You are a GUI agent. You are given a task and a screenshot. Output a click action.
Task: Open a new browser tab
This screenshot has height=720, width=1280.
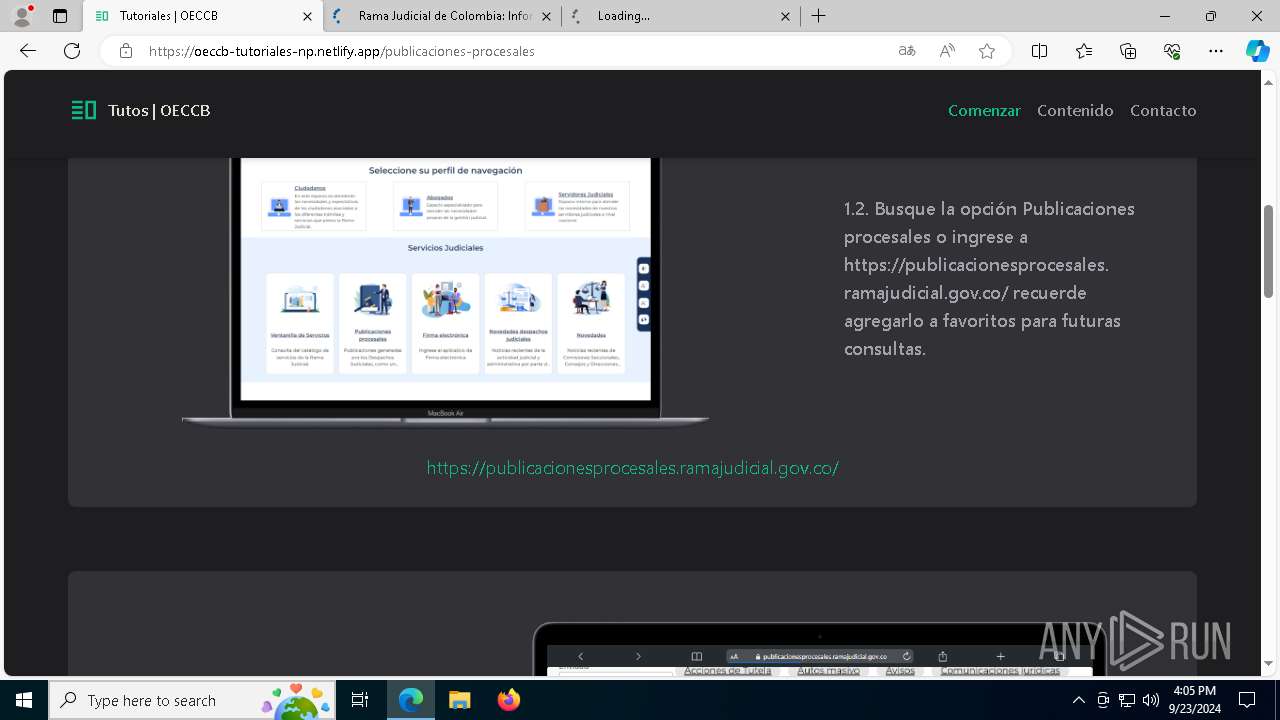[819, 16]
